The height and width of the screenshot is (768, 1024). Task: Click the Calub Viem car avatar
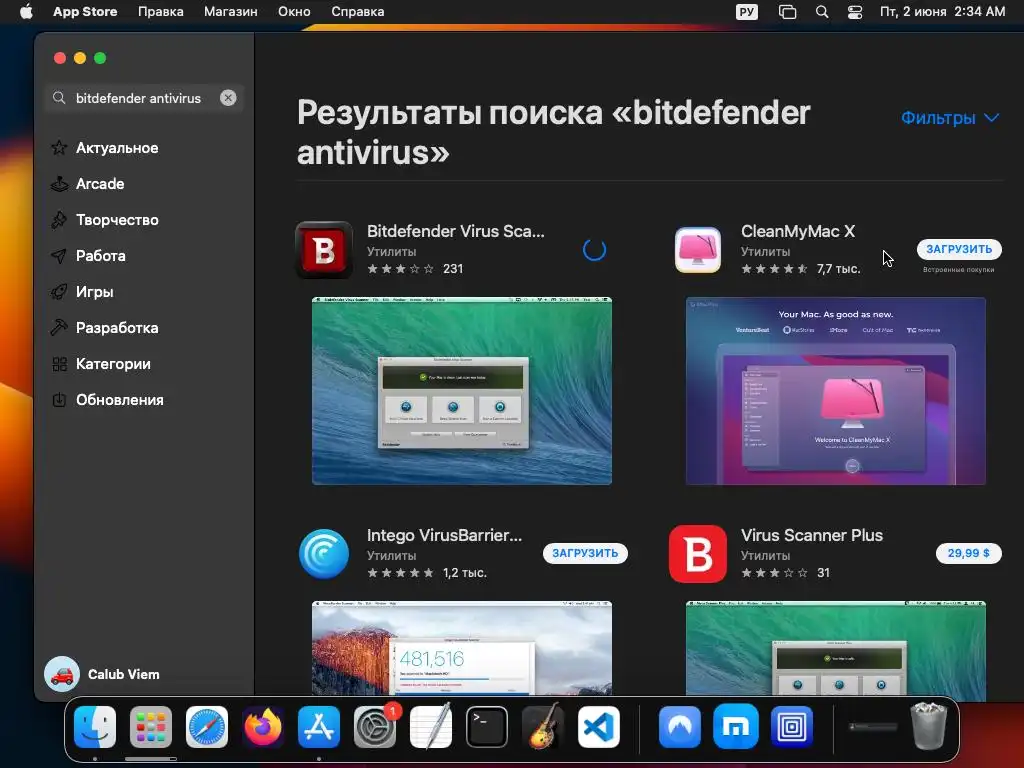pyautogui.click(x=62, y=674)
